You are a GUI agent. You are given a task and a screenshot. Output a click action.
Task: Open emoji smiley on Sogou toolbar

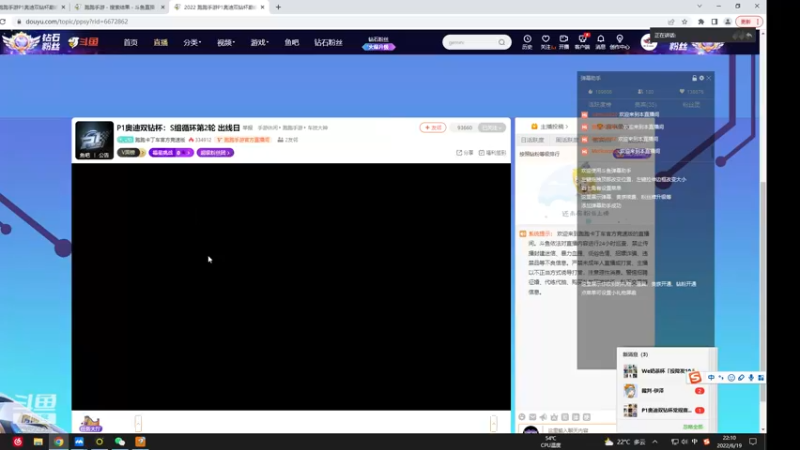(x=731, y=378)
